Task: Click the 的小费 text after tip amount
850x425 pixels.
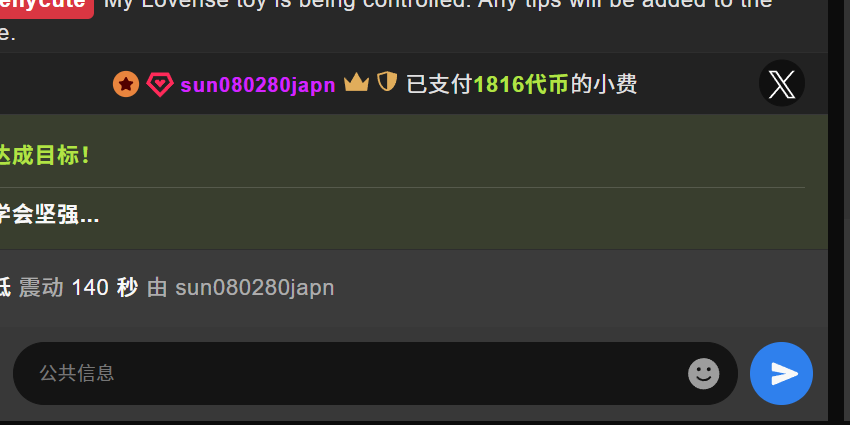Action: pos(604,85)
